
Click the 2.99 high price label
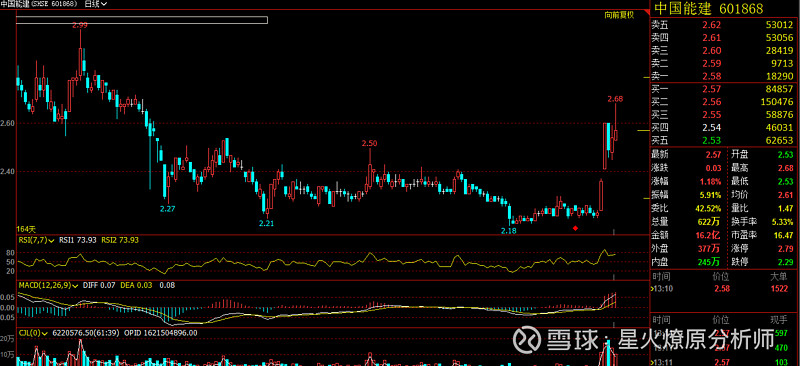coord(80,25)
